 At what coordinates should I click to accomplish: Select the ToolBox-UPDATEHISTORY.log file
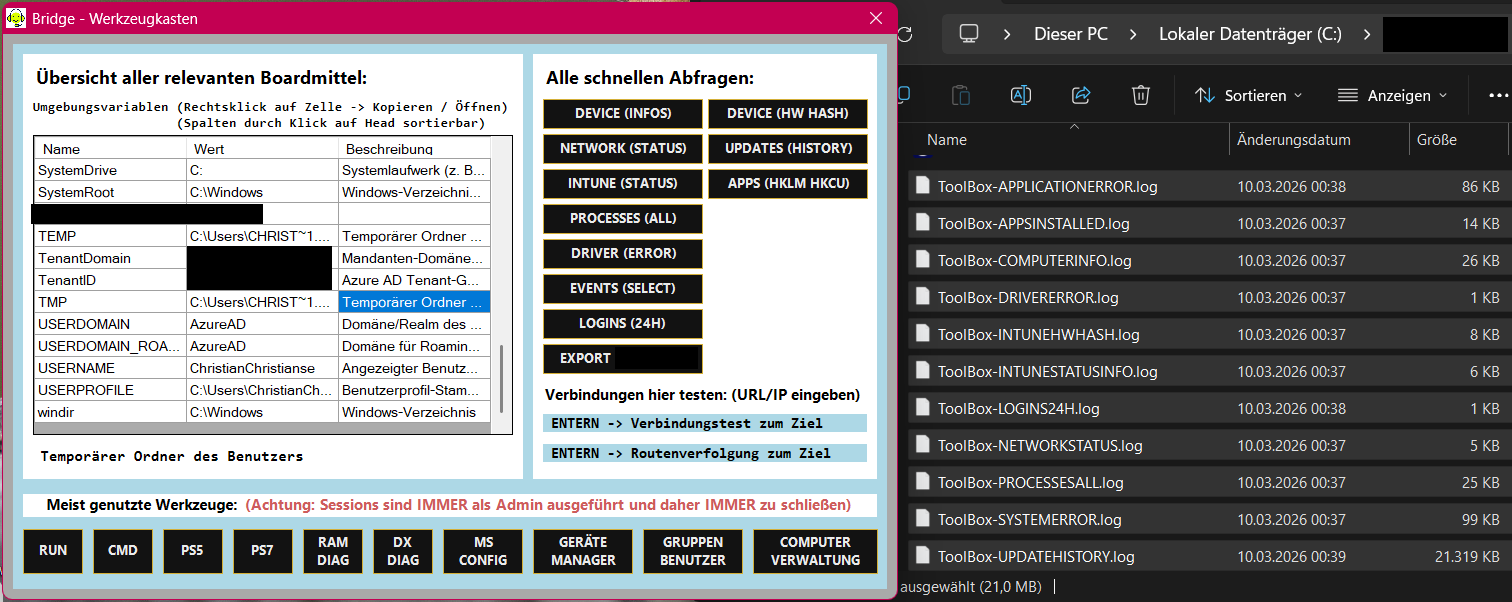pos(1037,558)
